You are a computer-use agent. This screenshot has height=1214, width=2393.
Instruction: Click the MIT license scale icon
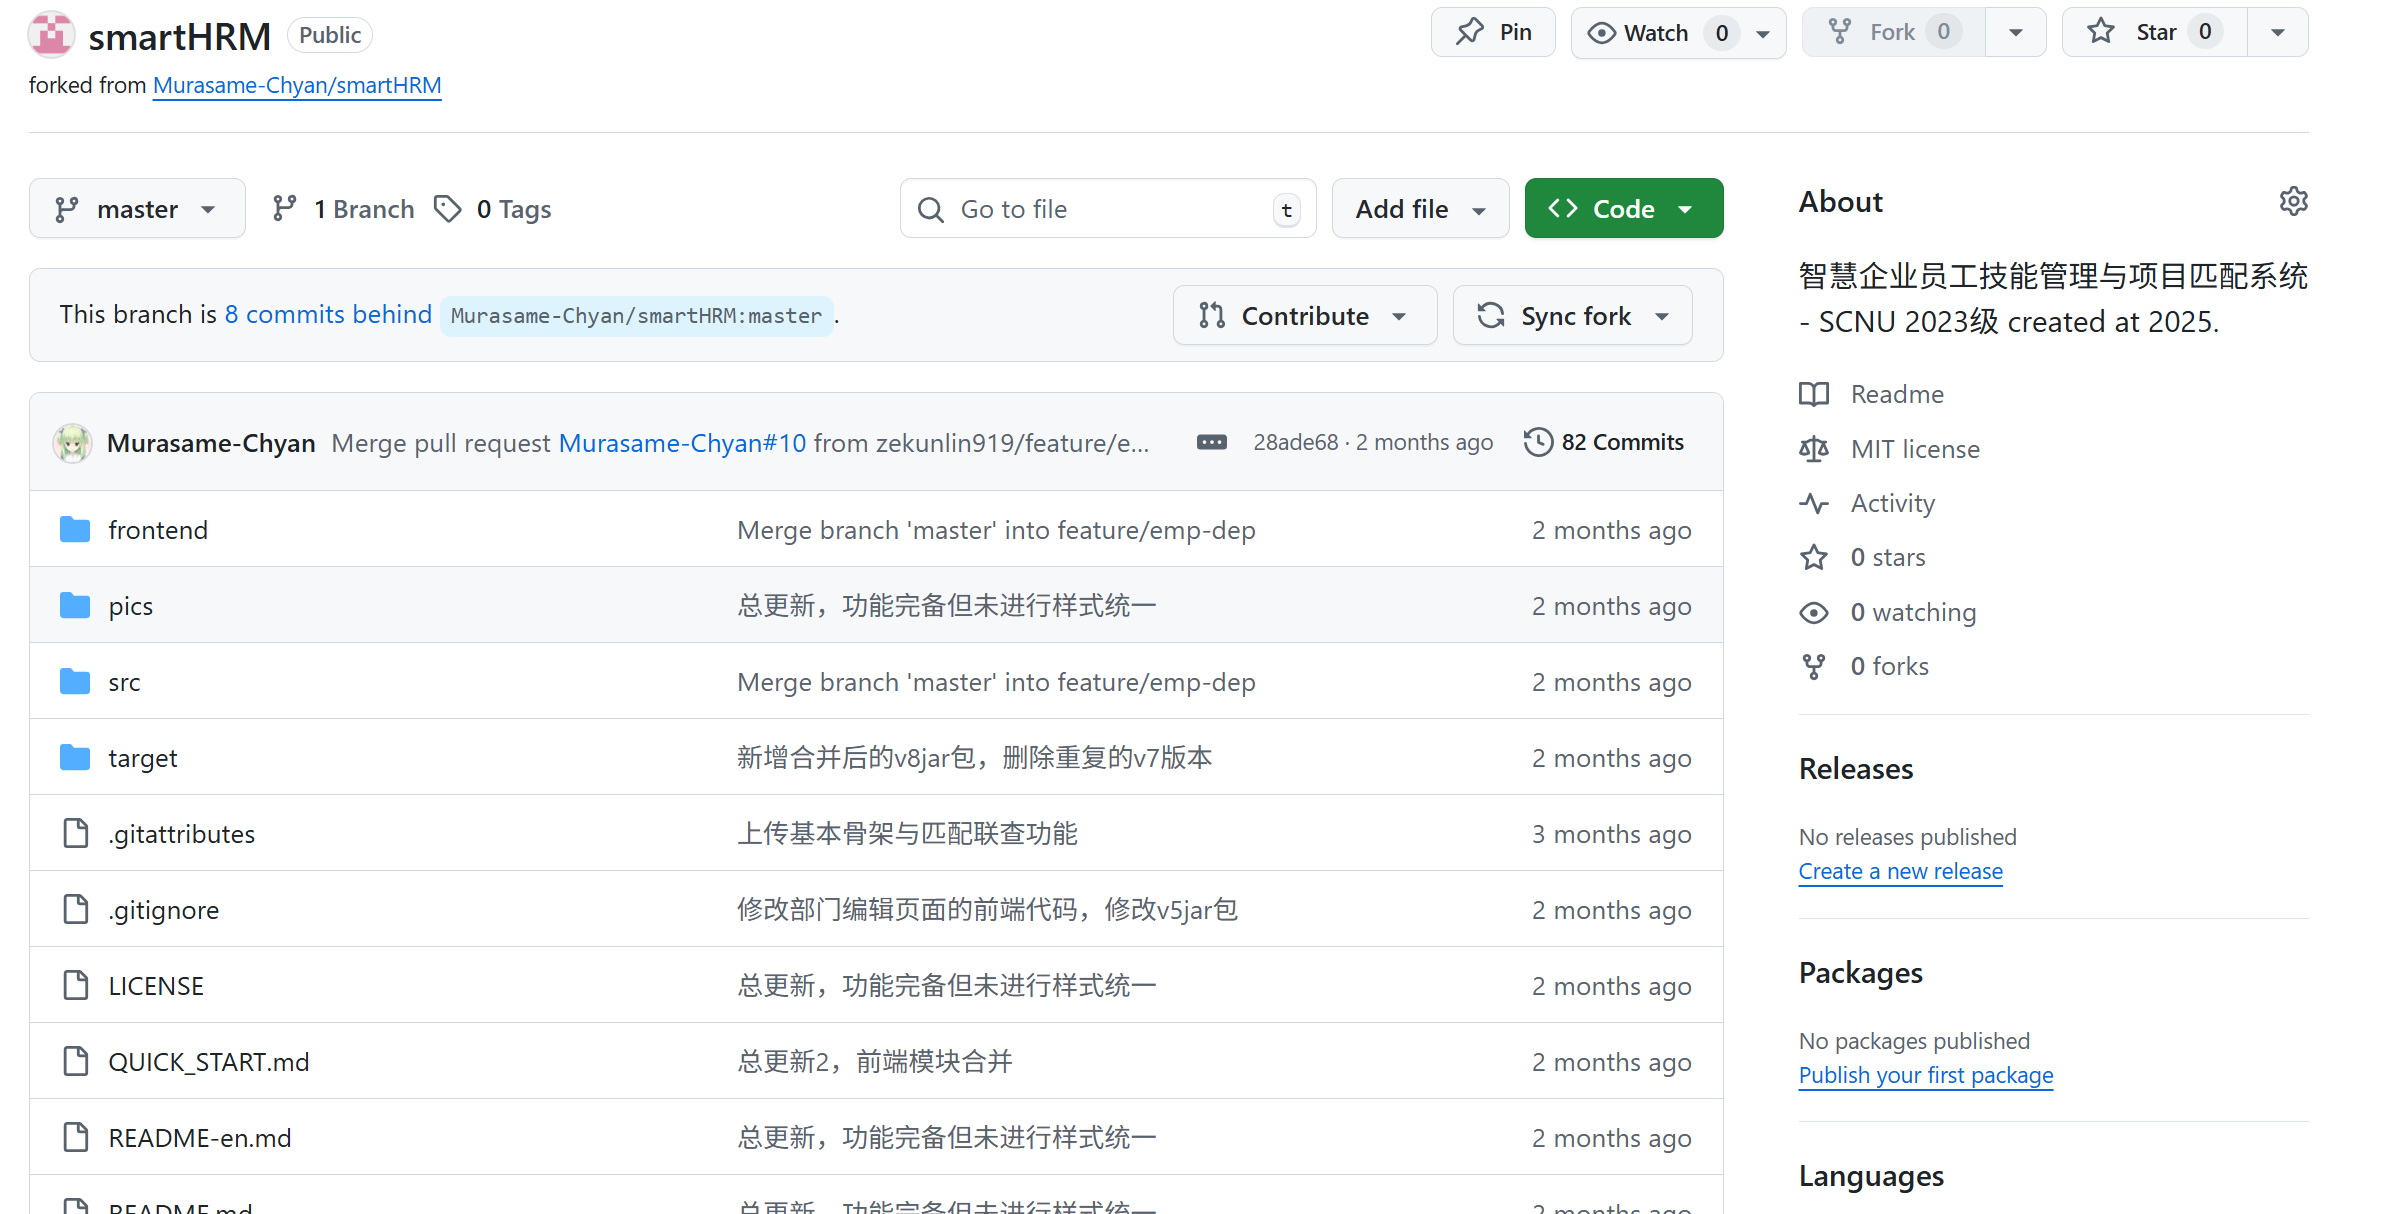click(1814, 449)
